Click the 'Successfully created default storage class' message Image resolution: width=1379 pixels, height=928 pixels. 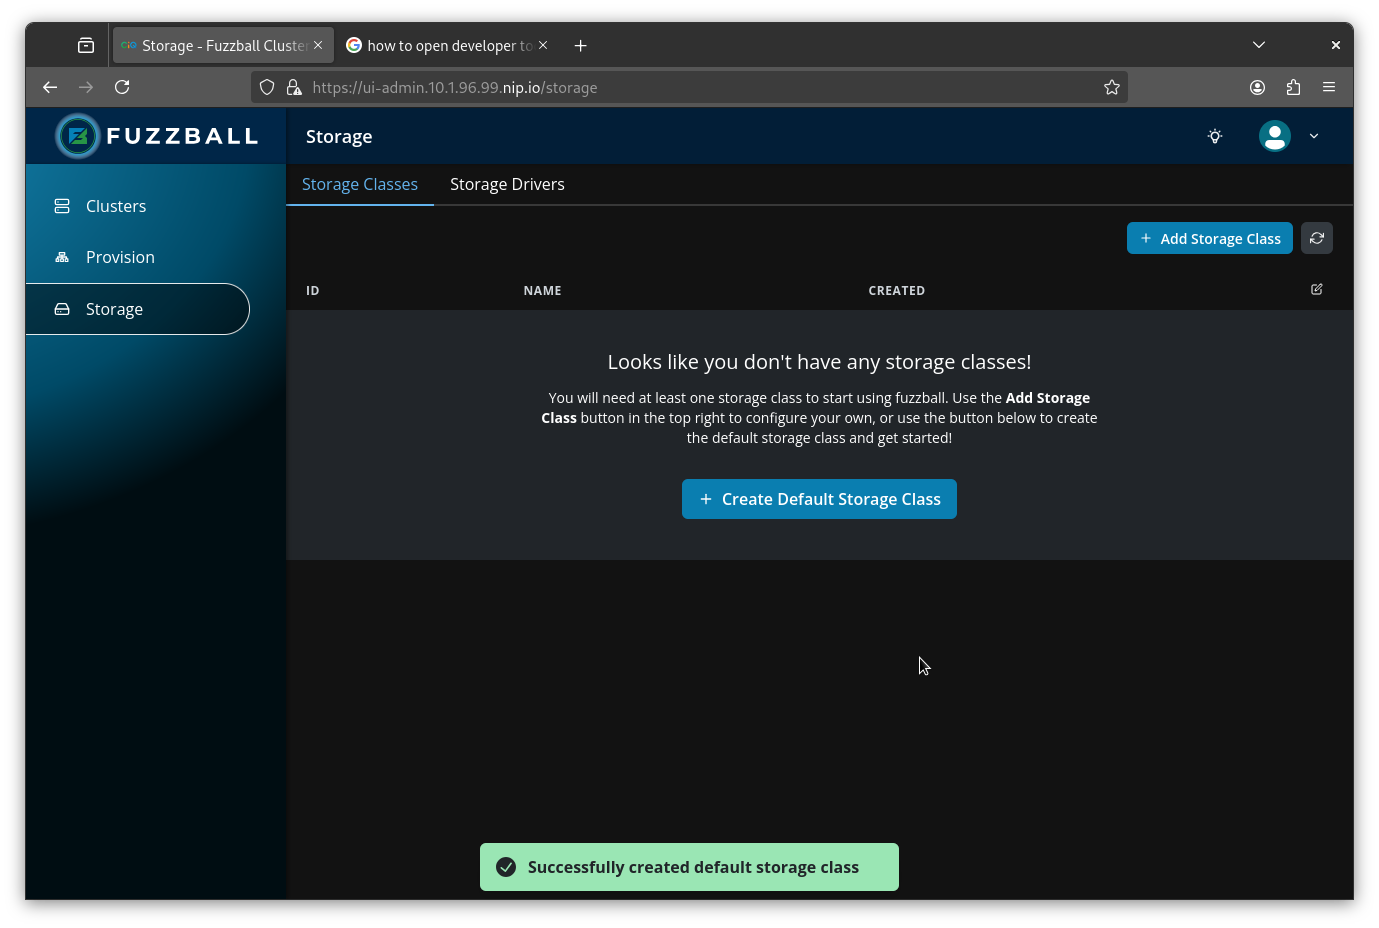click(693, 867)
